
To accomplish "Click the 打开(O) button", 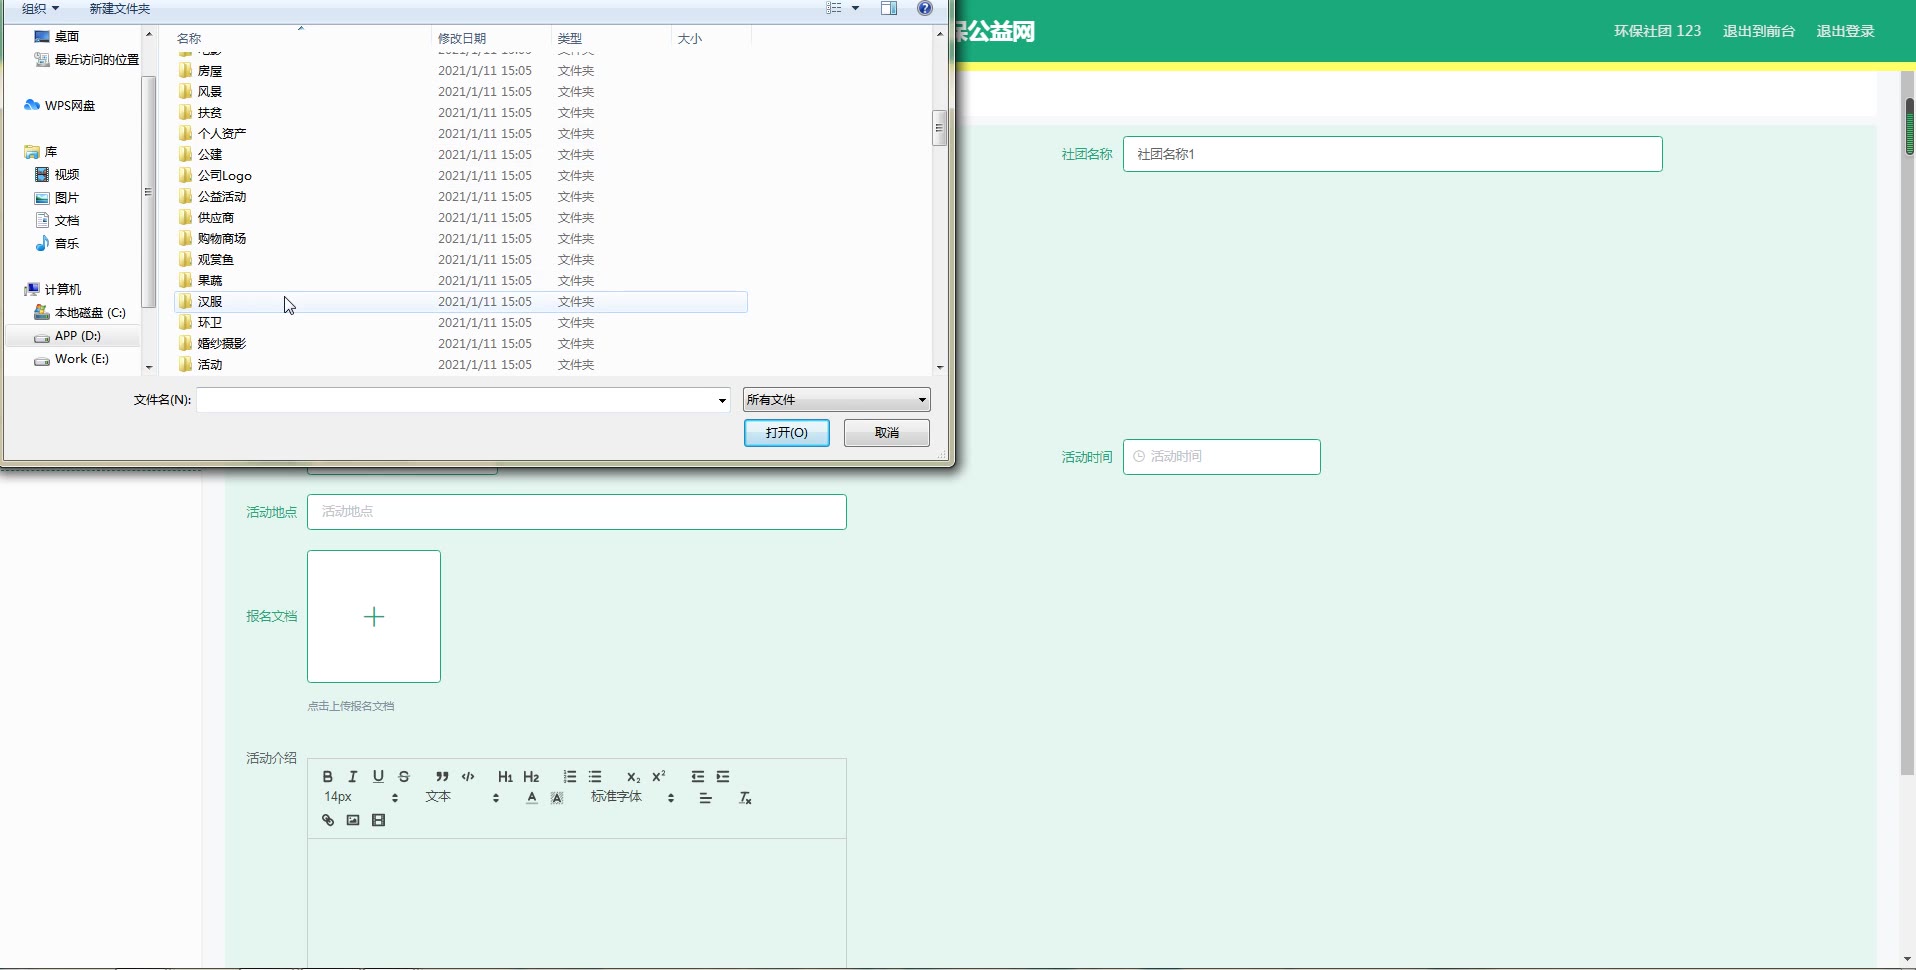I will (787, 433).
